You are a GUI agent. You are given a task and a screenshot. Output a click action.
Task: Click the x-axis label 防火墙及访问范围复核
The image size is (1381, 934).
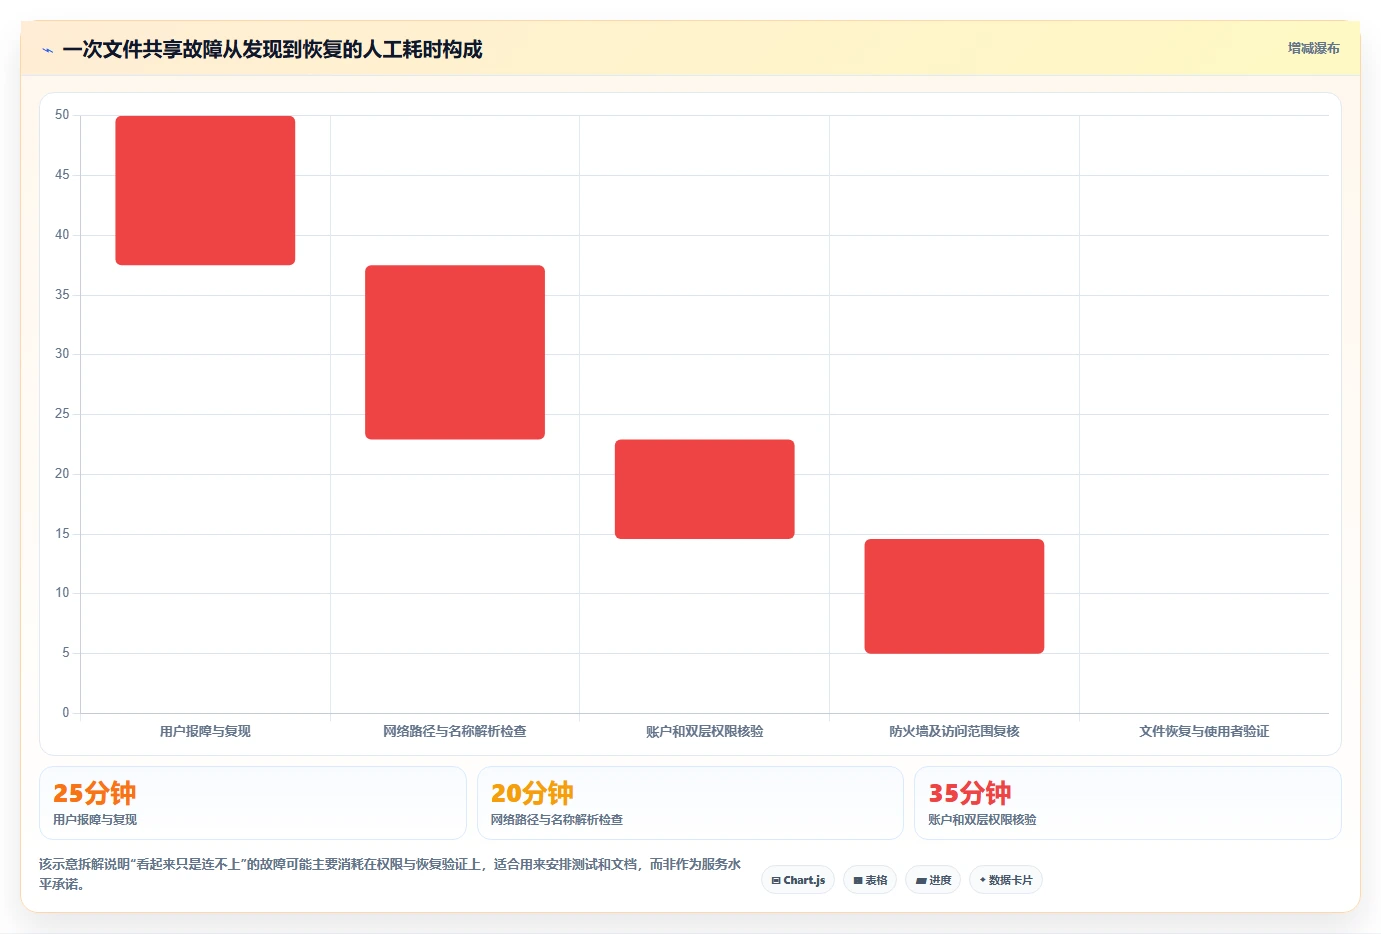pos(954,732)
